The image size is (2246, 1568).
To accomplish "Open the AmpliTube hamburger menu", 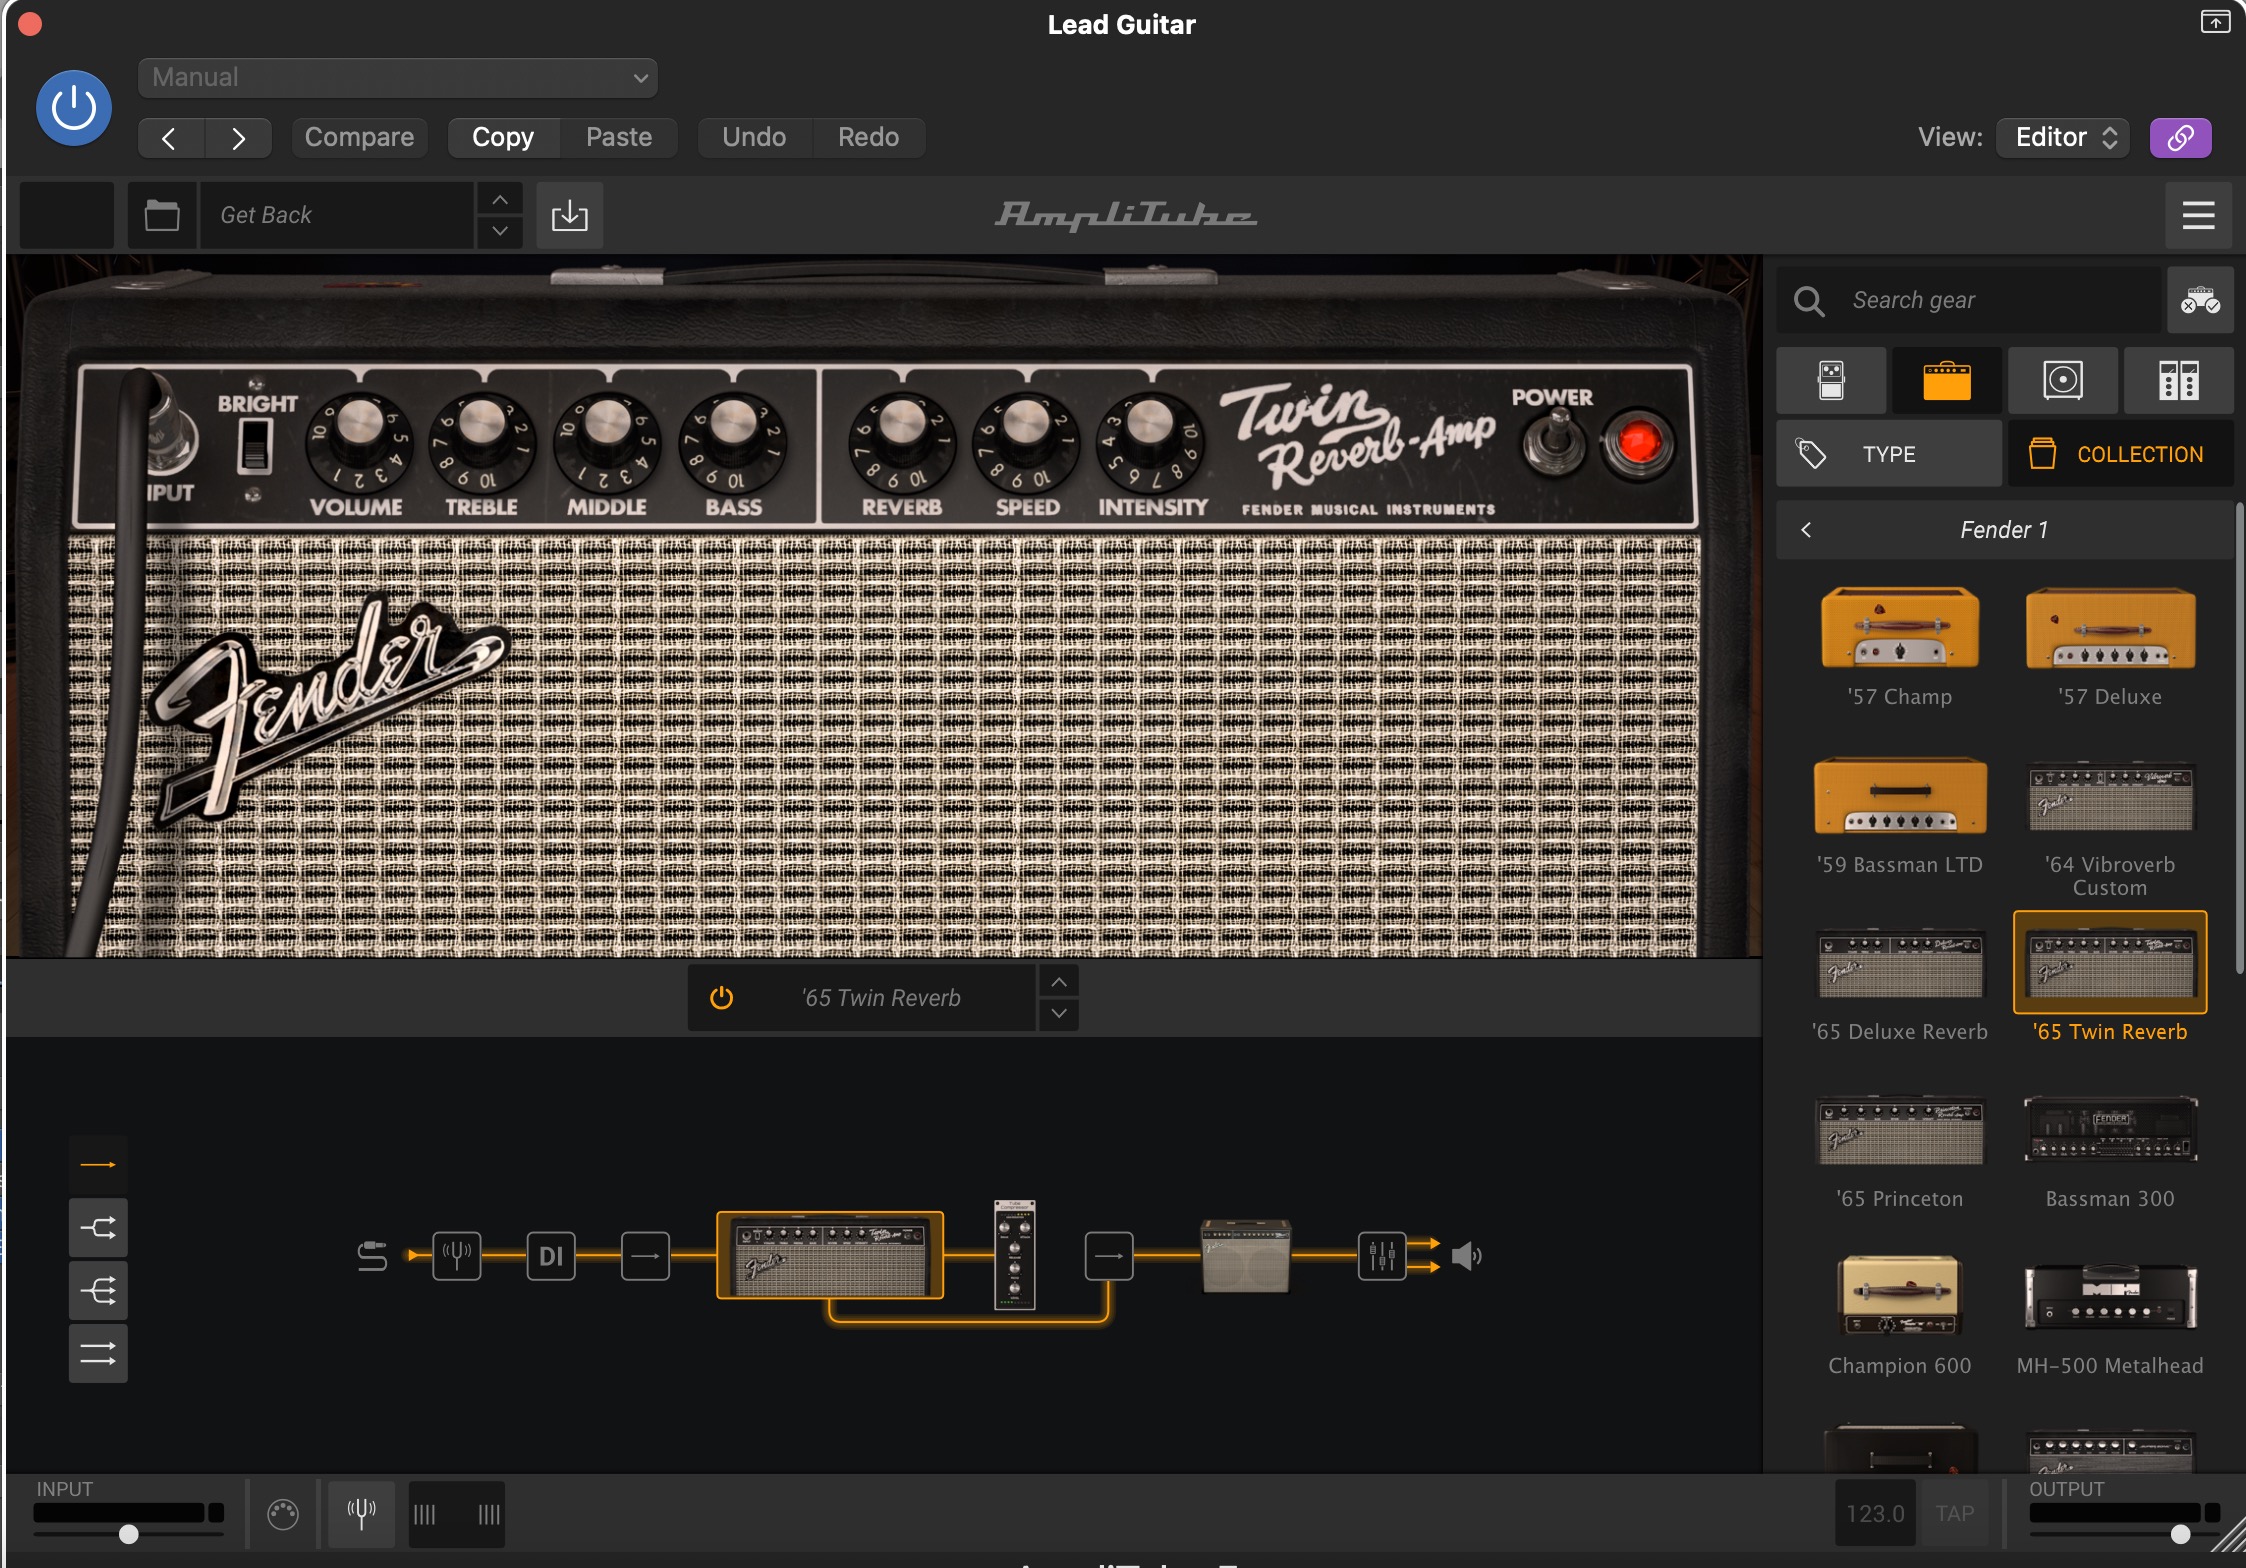I will 2198,215.
